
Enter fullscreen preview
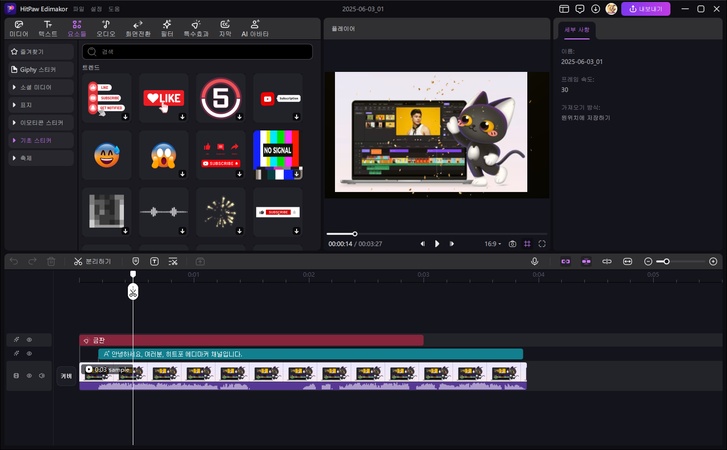coord(542,244)
